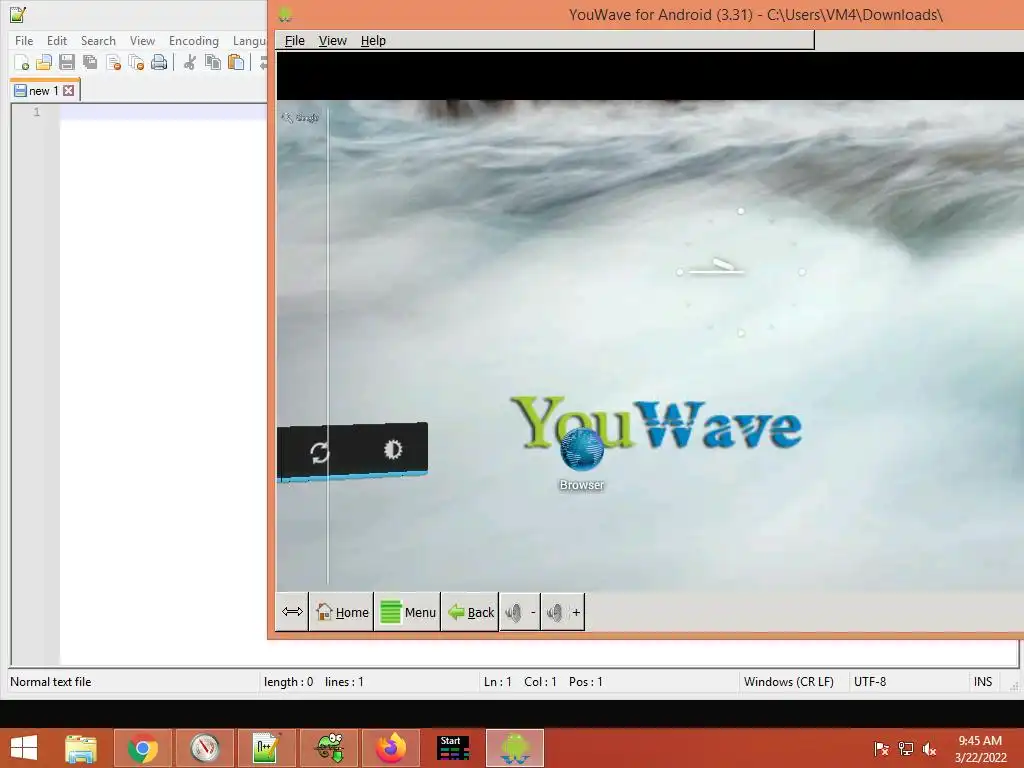Image resolution: width=1024 pixels, height=768 pixels.
Task: Print using the Notepad++ printer icon
Action: pos(159,63)
